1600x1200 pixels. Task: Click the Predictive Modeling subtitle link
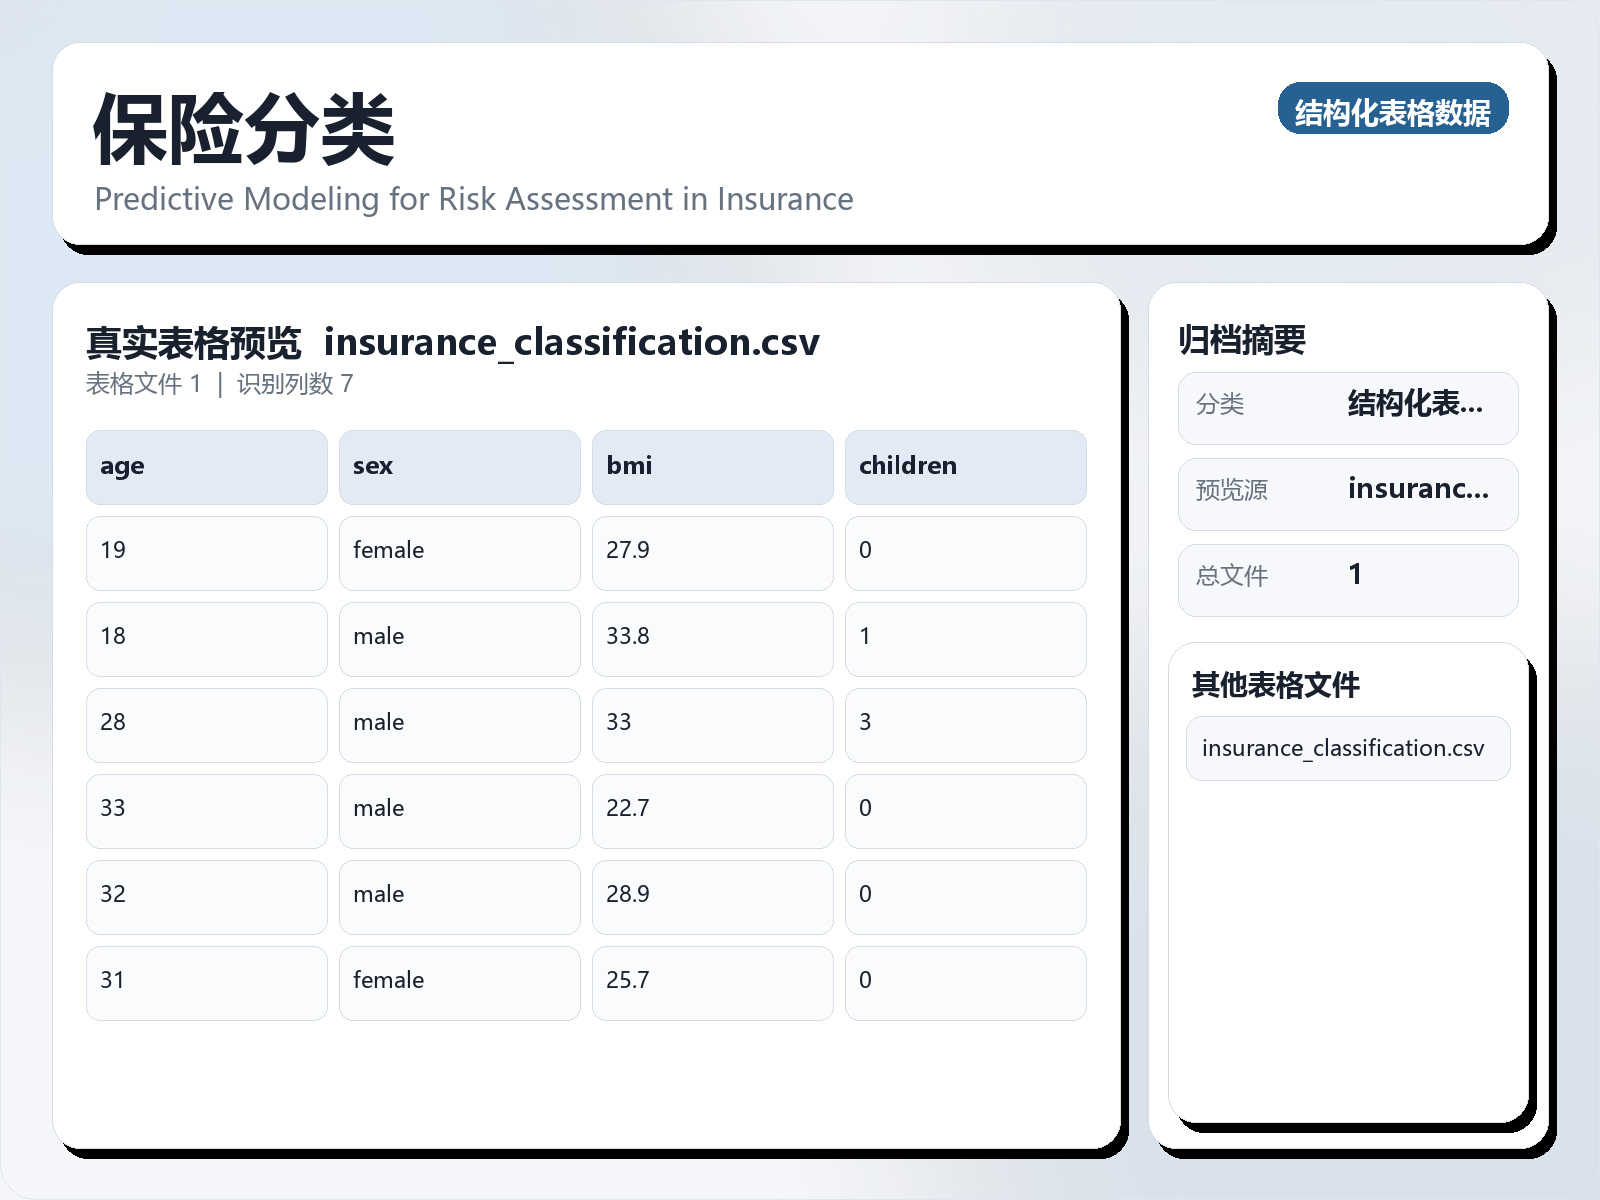[474, 199]
